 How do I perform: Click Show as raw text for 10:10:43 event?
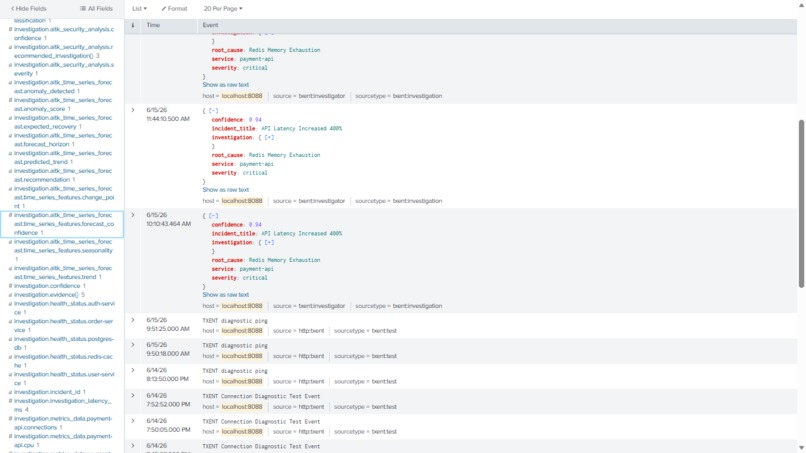(226, 295)
